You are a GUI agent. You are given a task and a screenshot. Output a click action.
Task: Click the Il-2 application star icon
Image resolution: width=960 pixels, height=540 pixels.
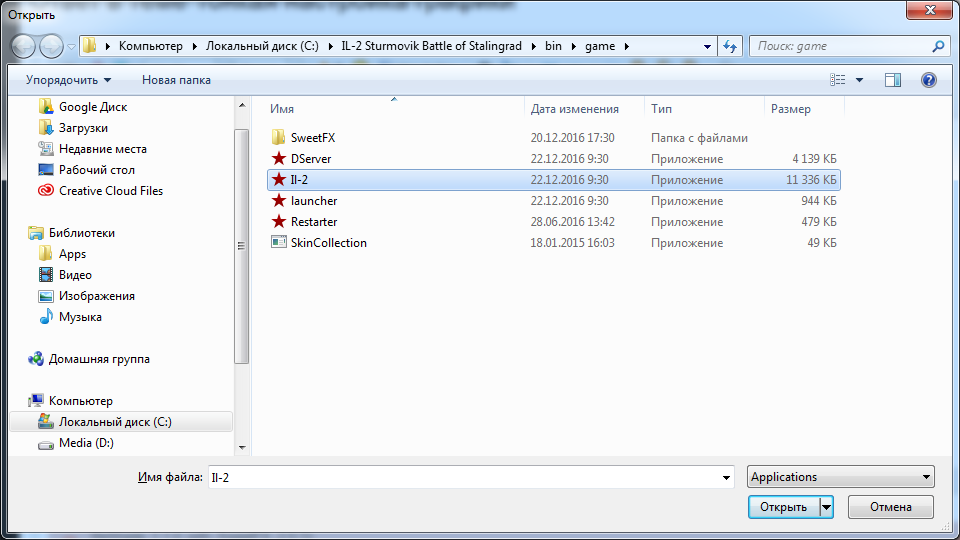[x=279, y=179]
